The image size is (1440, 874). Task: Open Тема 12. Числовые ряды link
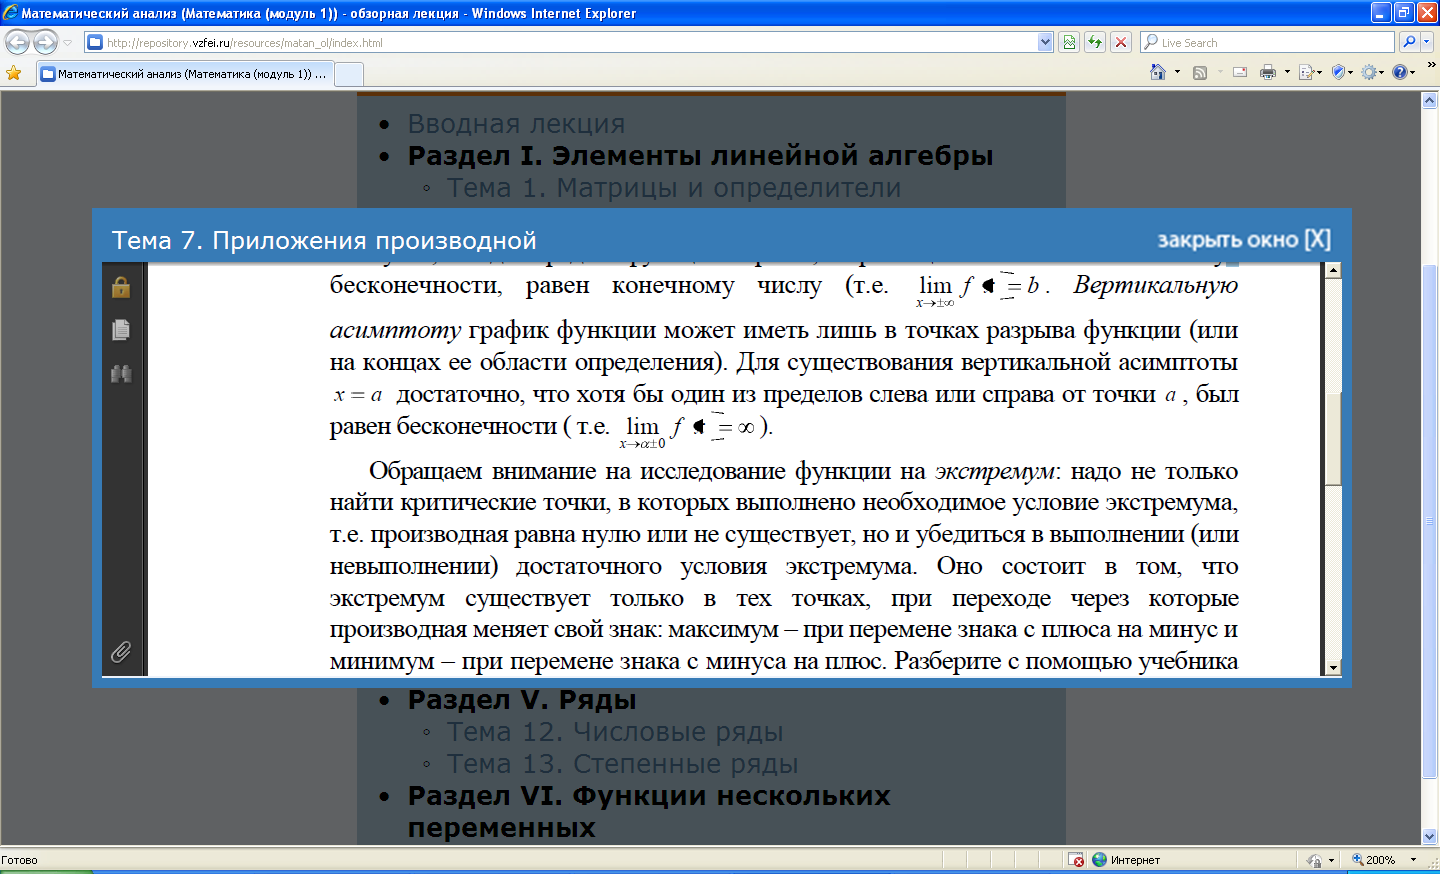pyautogui.click(x=615, y=732)
